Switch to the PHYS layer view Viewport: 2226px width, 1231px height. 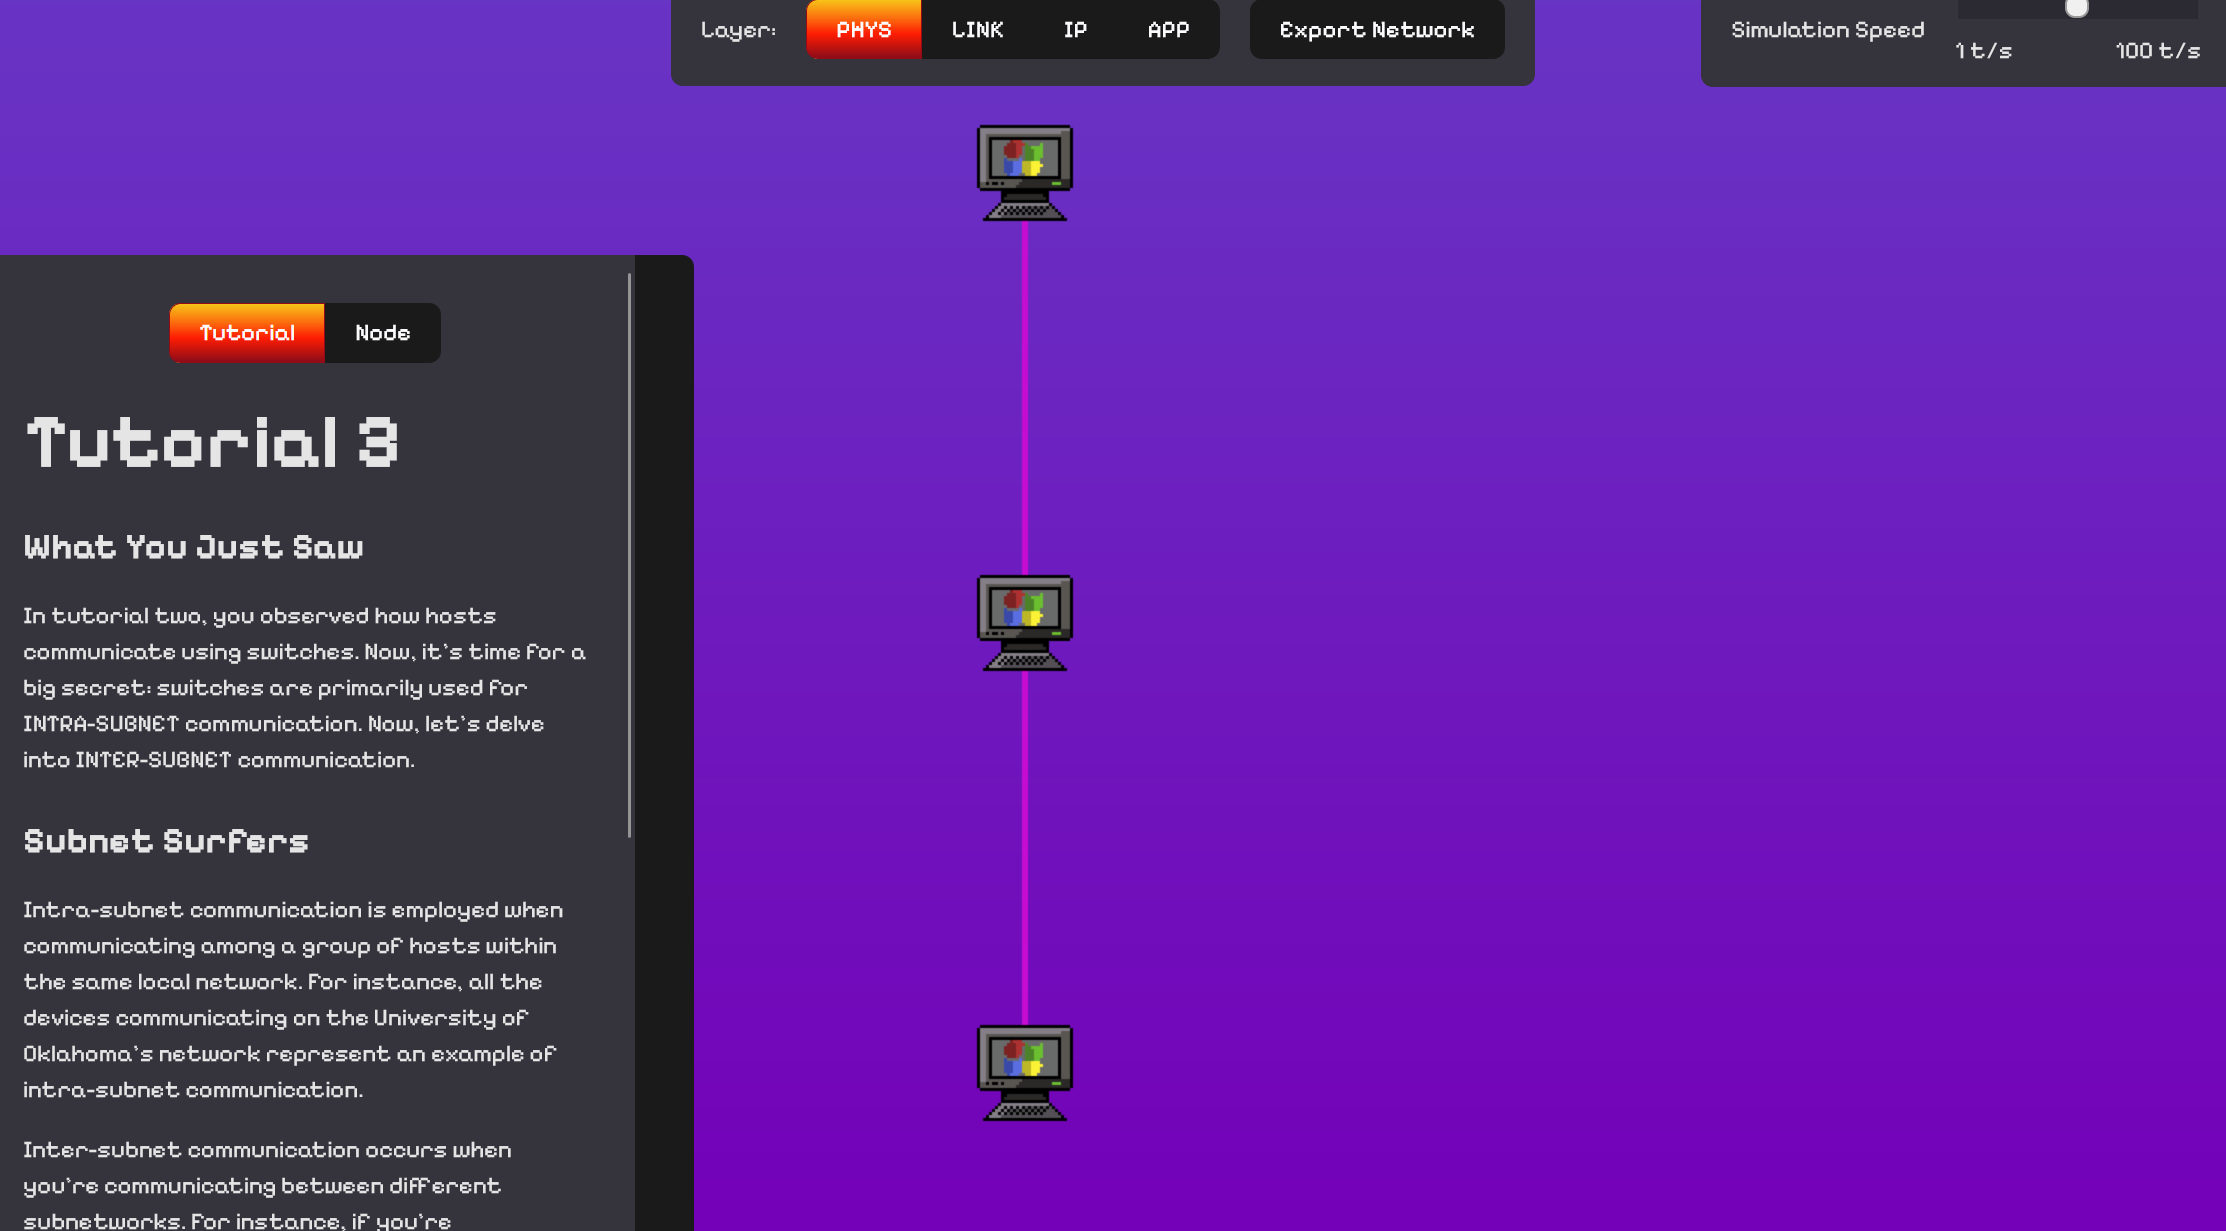click(x=863, y=30)
